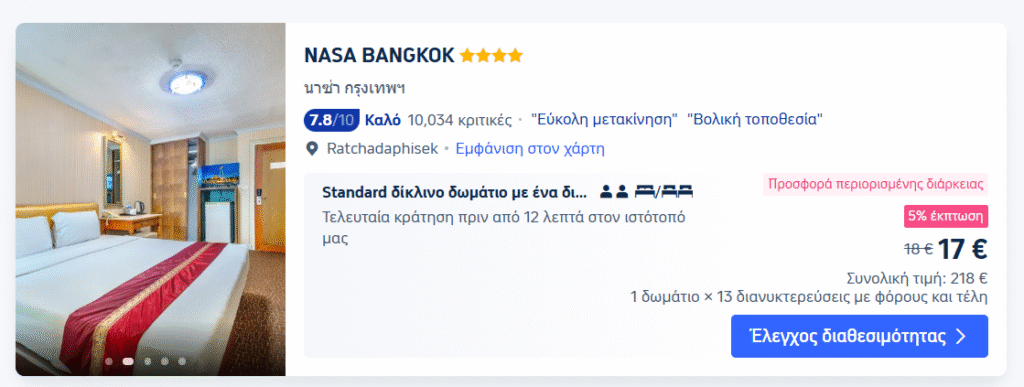The height and width of the screenshot is (387, 1024).
Task: Click the hotel room photo thumbnail
Action: 151,200
